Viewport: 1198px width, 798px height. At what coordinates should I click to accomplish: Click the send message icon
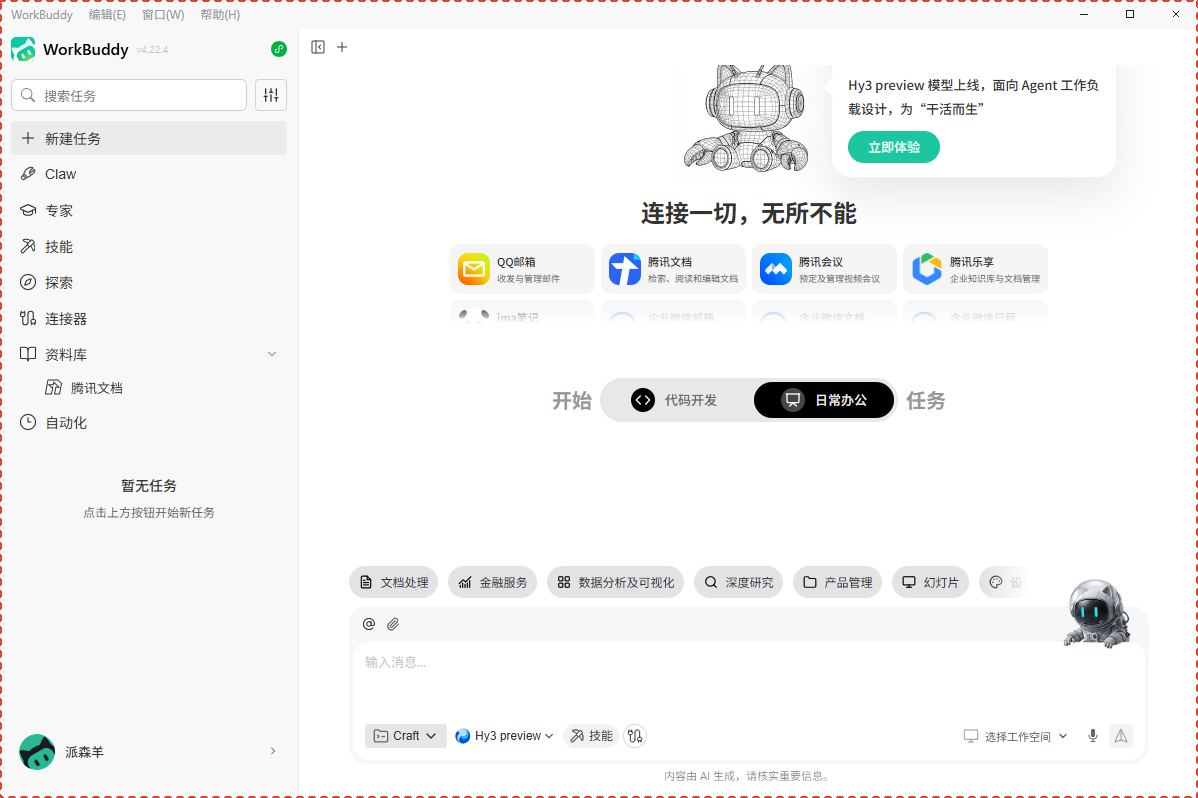click(1121, 735)
